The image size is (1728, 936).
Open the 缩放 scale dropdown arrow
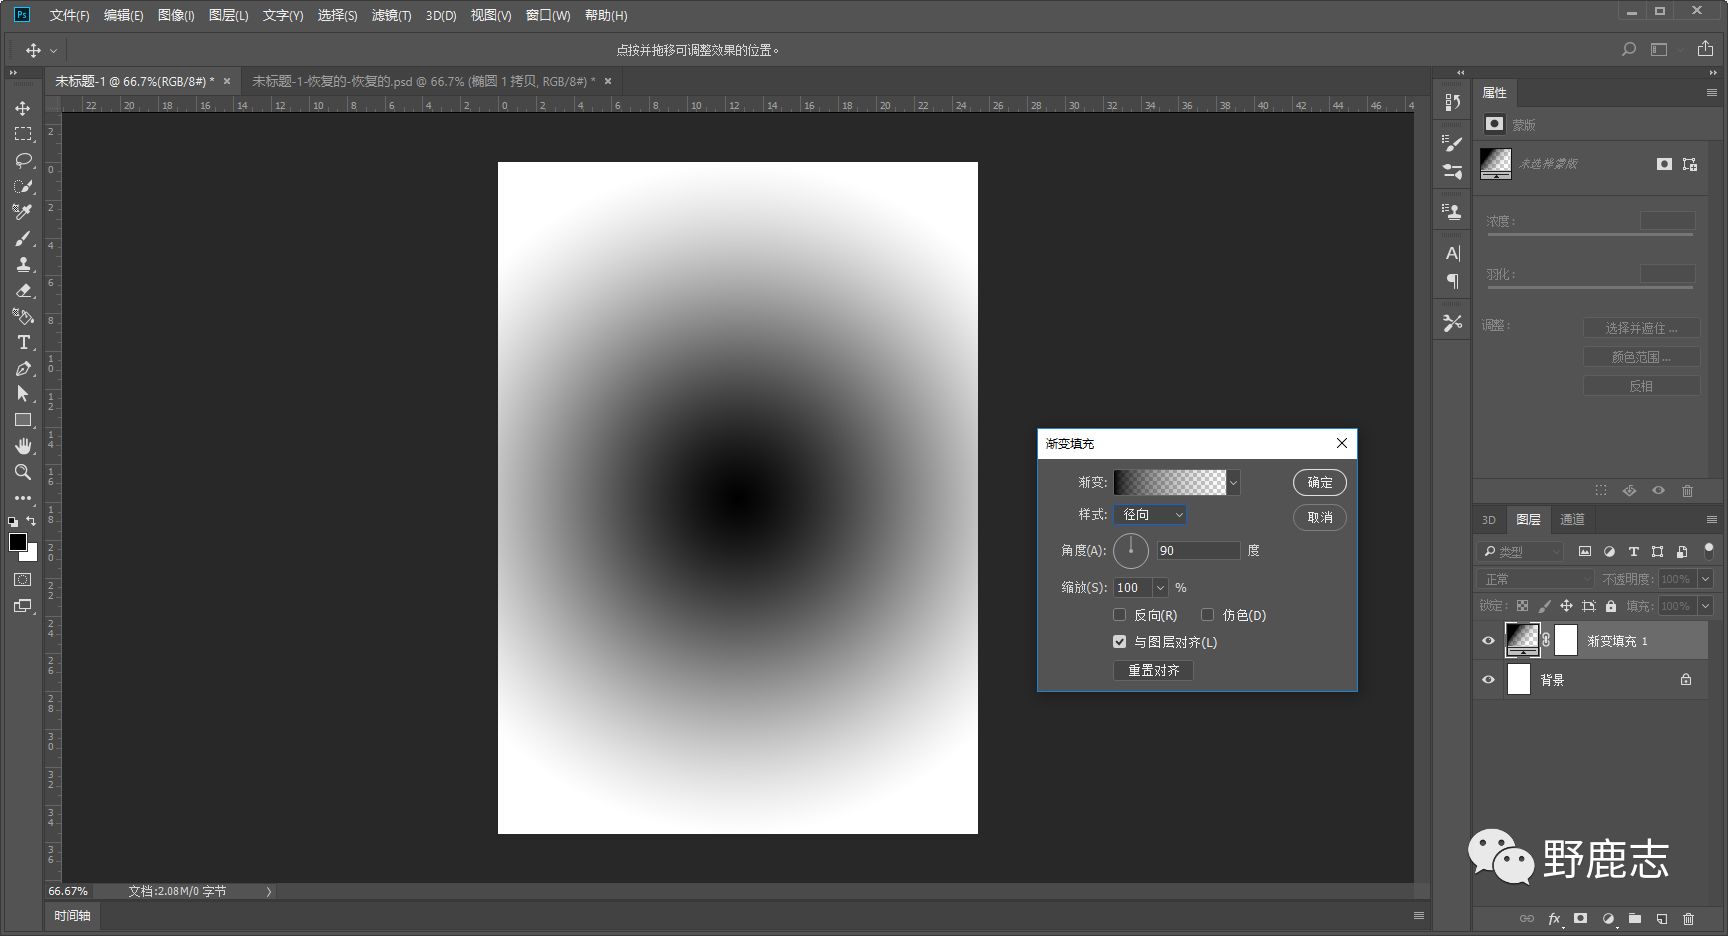click(1160, 588)
